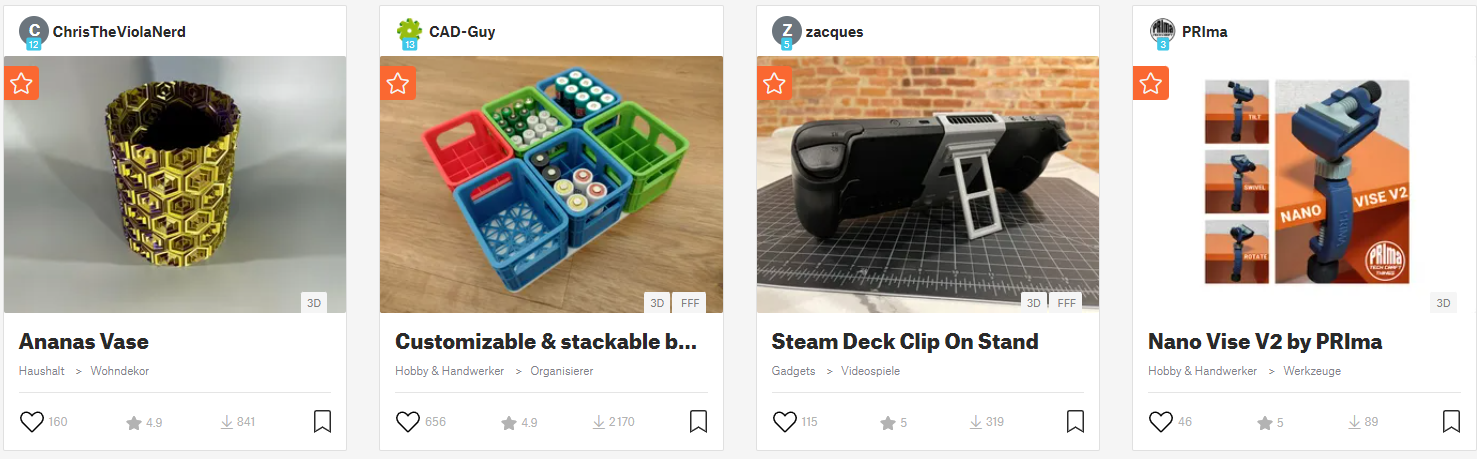Open CAD-Guy's avatar icon
This screenshot has width=1477, height=459.
410,32
